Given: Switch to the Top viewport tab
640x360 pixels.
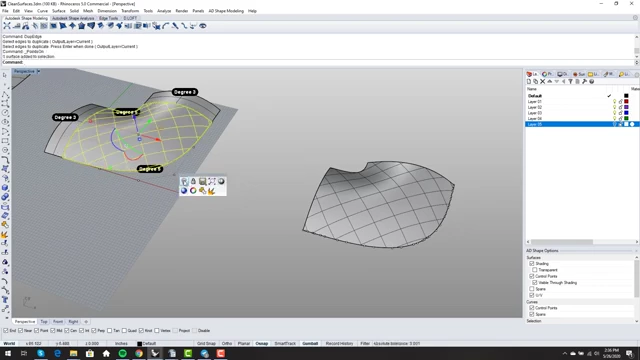Looking at the screenshot, I should click(x=44, y=322).
